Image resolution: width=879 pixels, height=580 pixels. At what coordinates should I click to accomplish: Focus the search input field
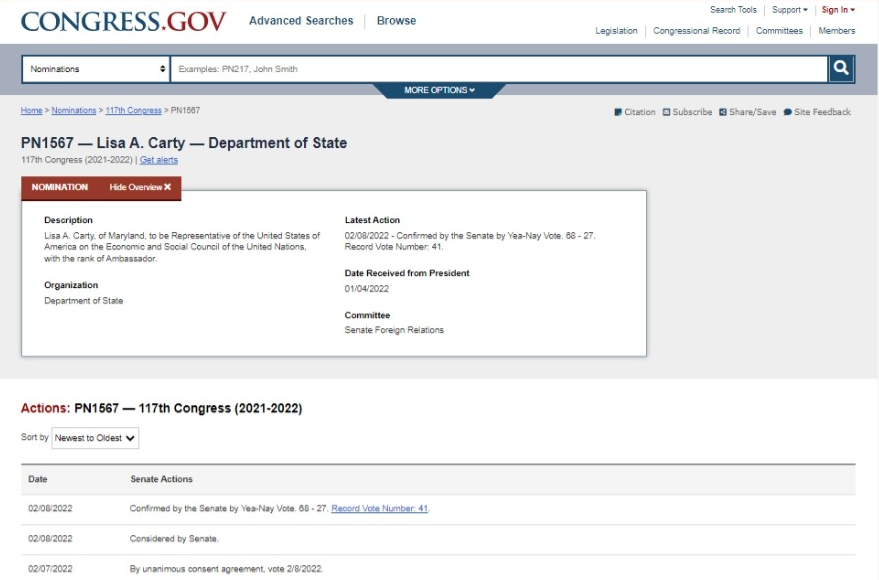[499, 69]
